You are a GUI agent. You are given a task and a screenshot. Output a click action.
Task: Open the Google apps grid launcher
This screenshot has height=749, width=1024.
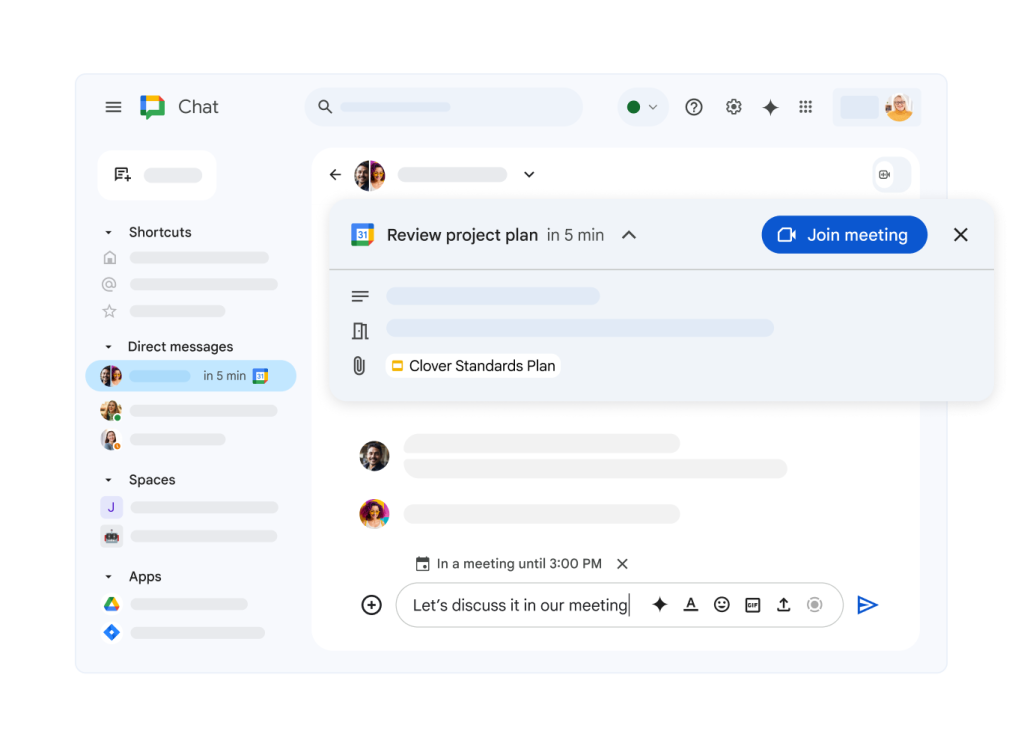pos(805,107)
